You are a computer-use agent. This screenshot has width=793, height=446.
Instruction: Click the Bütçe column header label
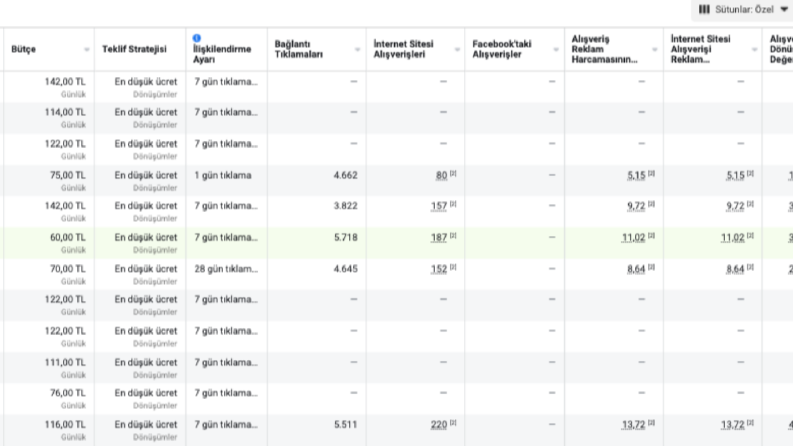(23, 49)
